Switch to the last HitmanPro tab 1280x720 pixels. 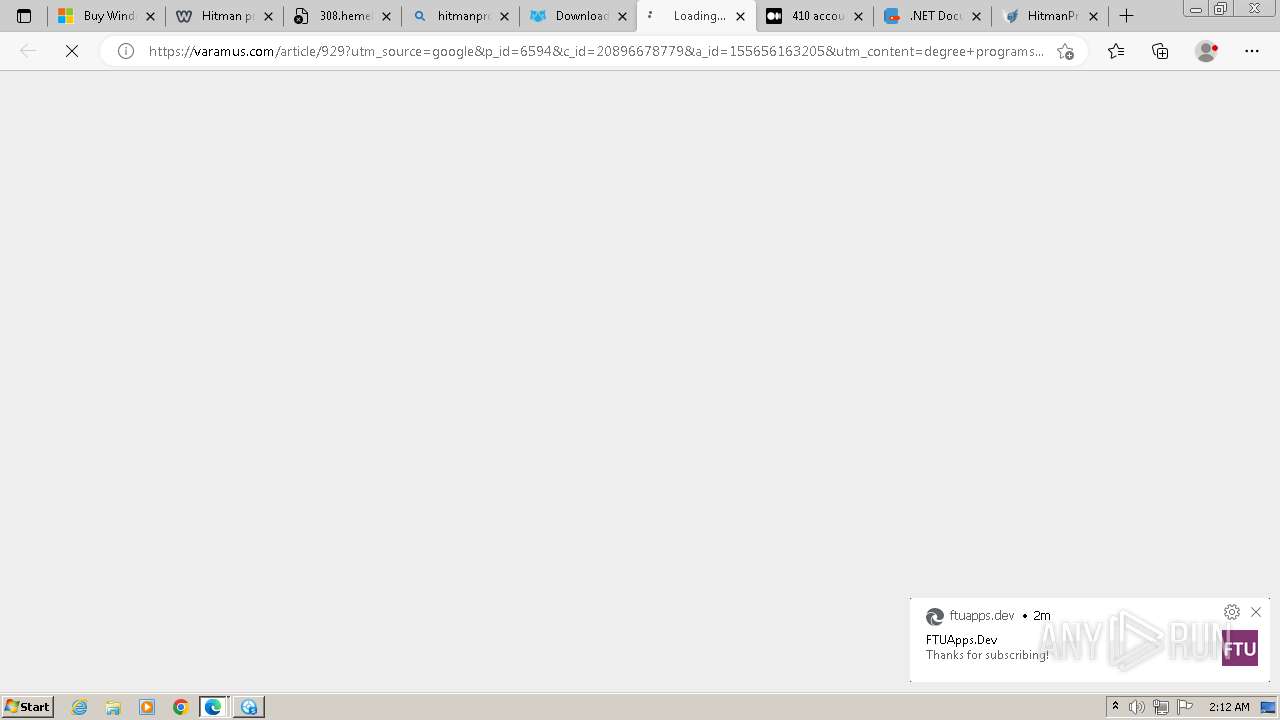[x=1050, y=16]
